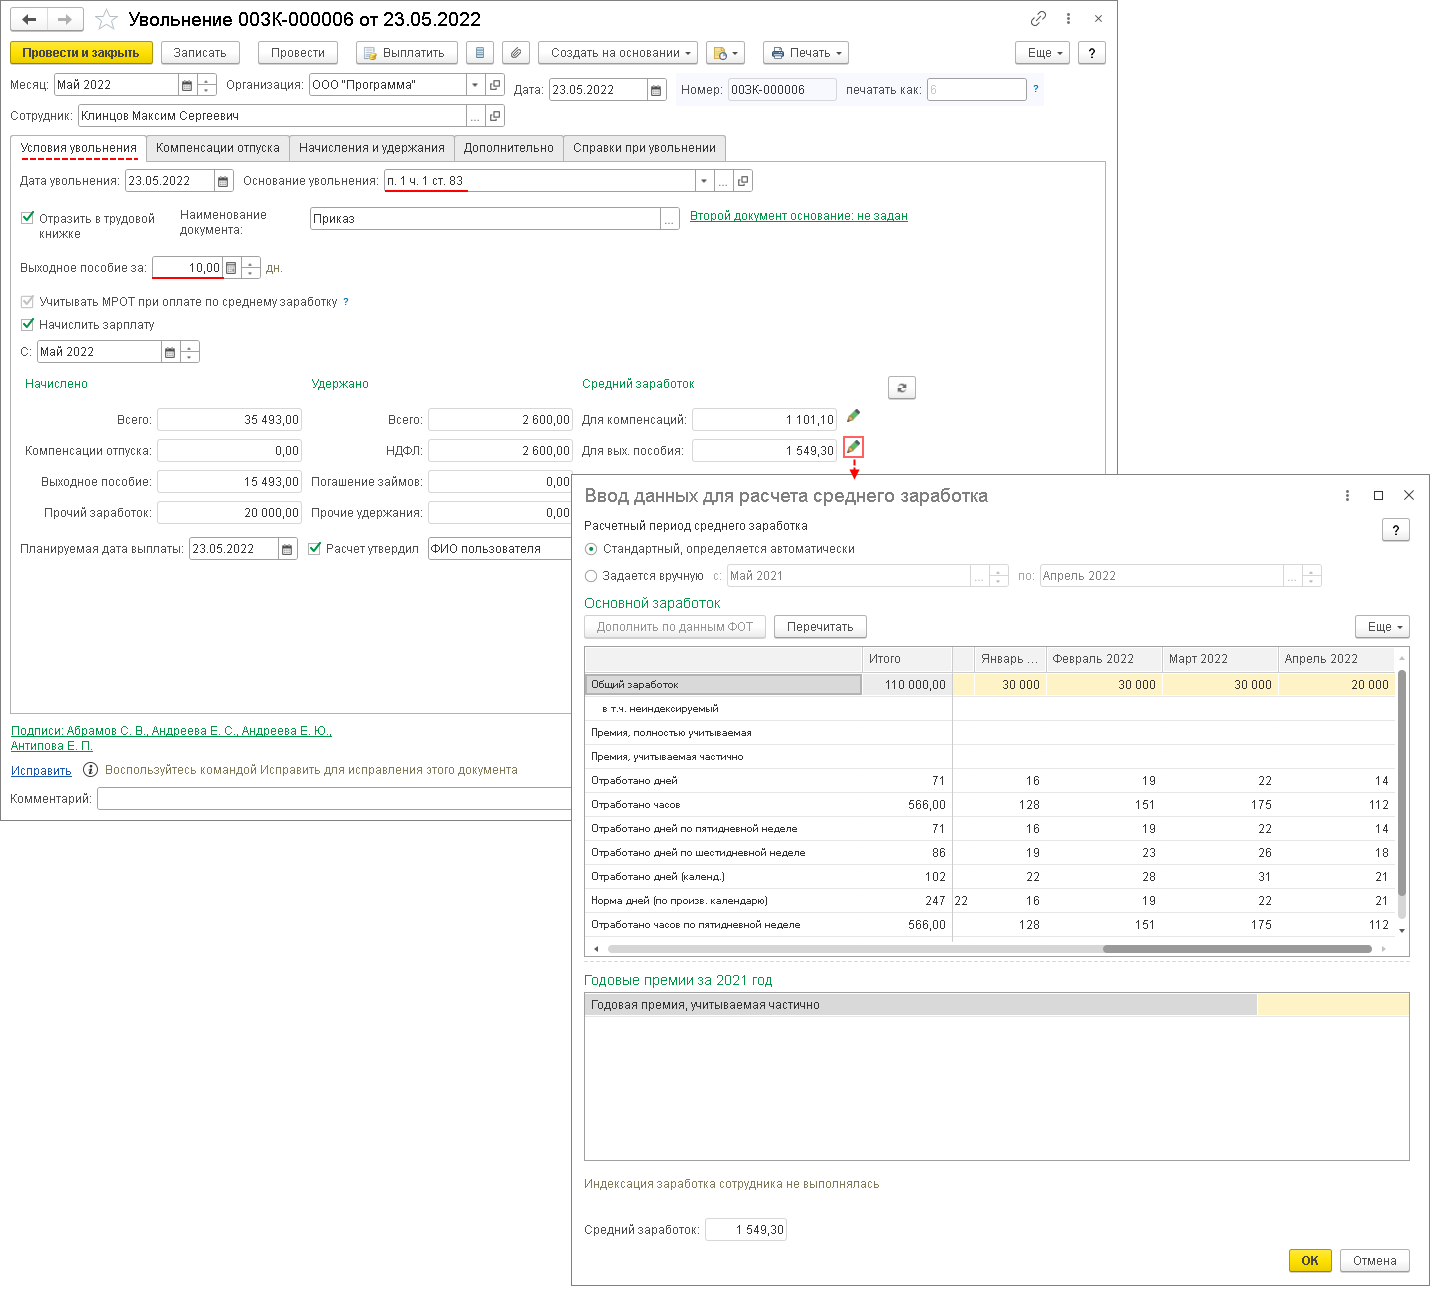
Task: Open Подписи signatures link
Action: click(x=171, y=738)
